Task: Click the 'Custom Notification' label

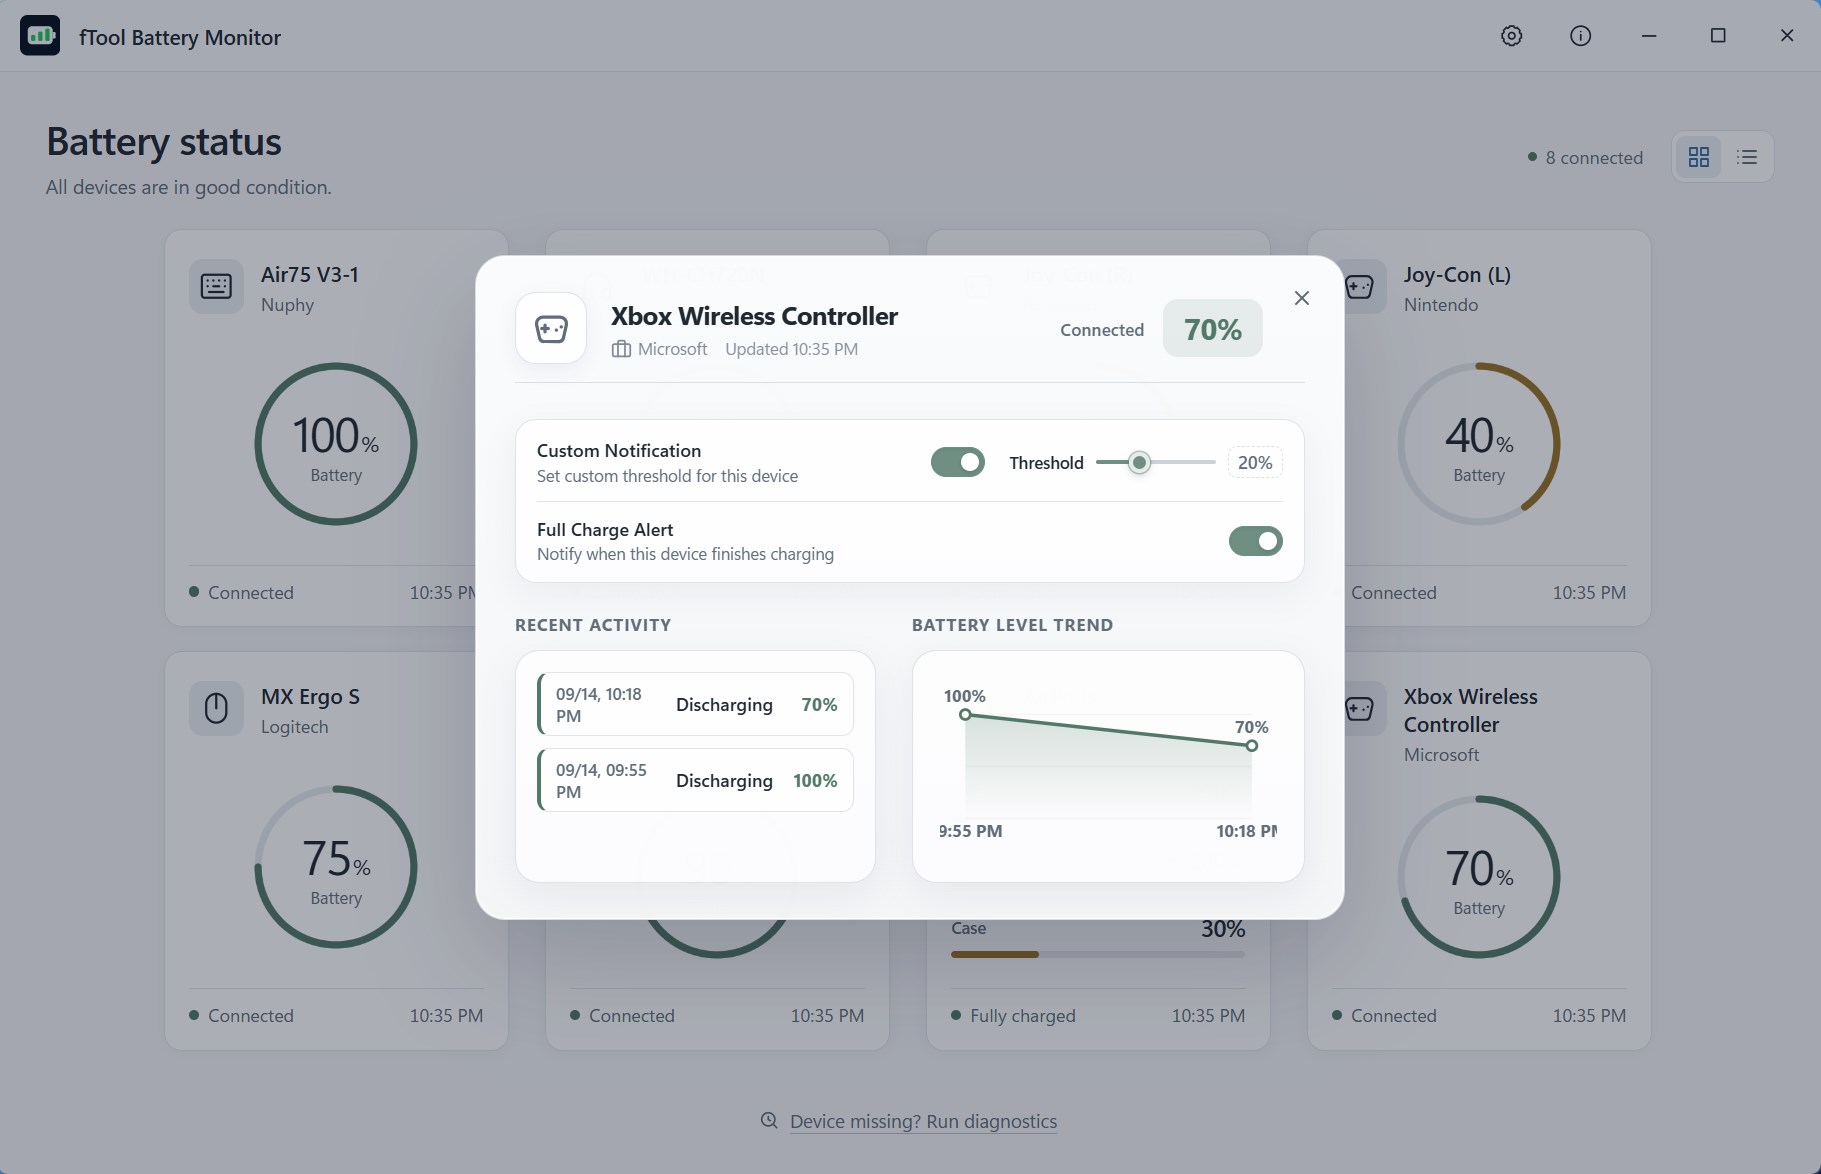Action: pyautogui.click(x=619, y=450)
